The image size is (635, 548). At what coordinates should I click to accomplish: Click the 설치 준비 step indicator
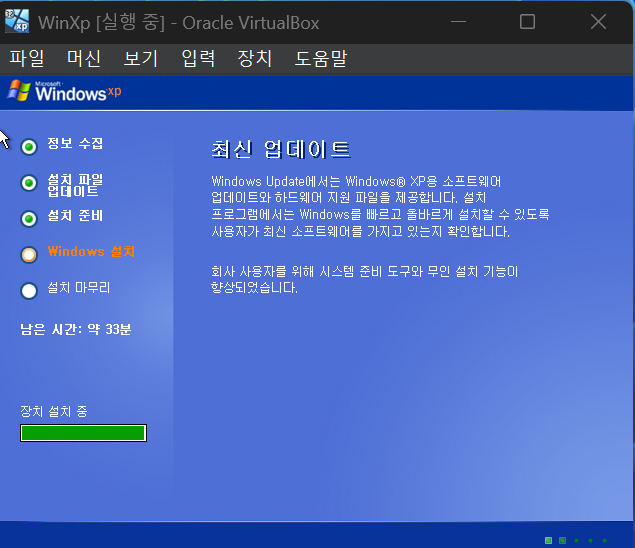click(29, 219)
